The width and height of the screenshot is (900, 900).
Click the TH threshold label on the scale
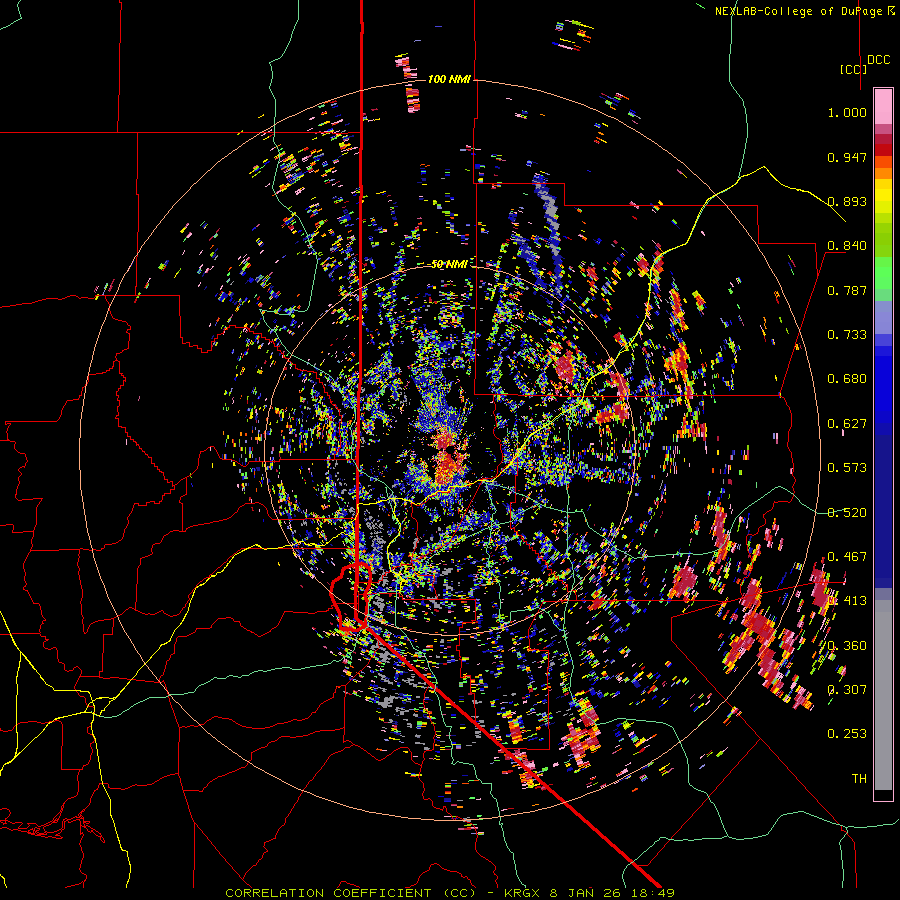[859, 779]
